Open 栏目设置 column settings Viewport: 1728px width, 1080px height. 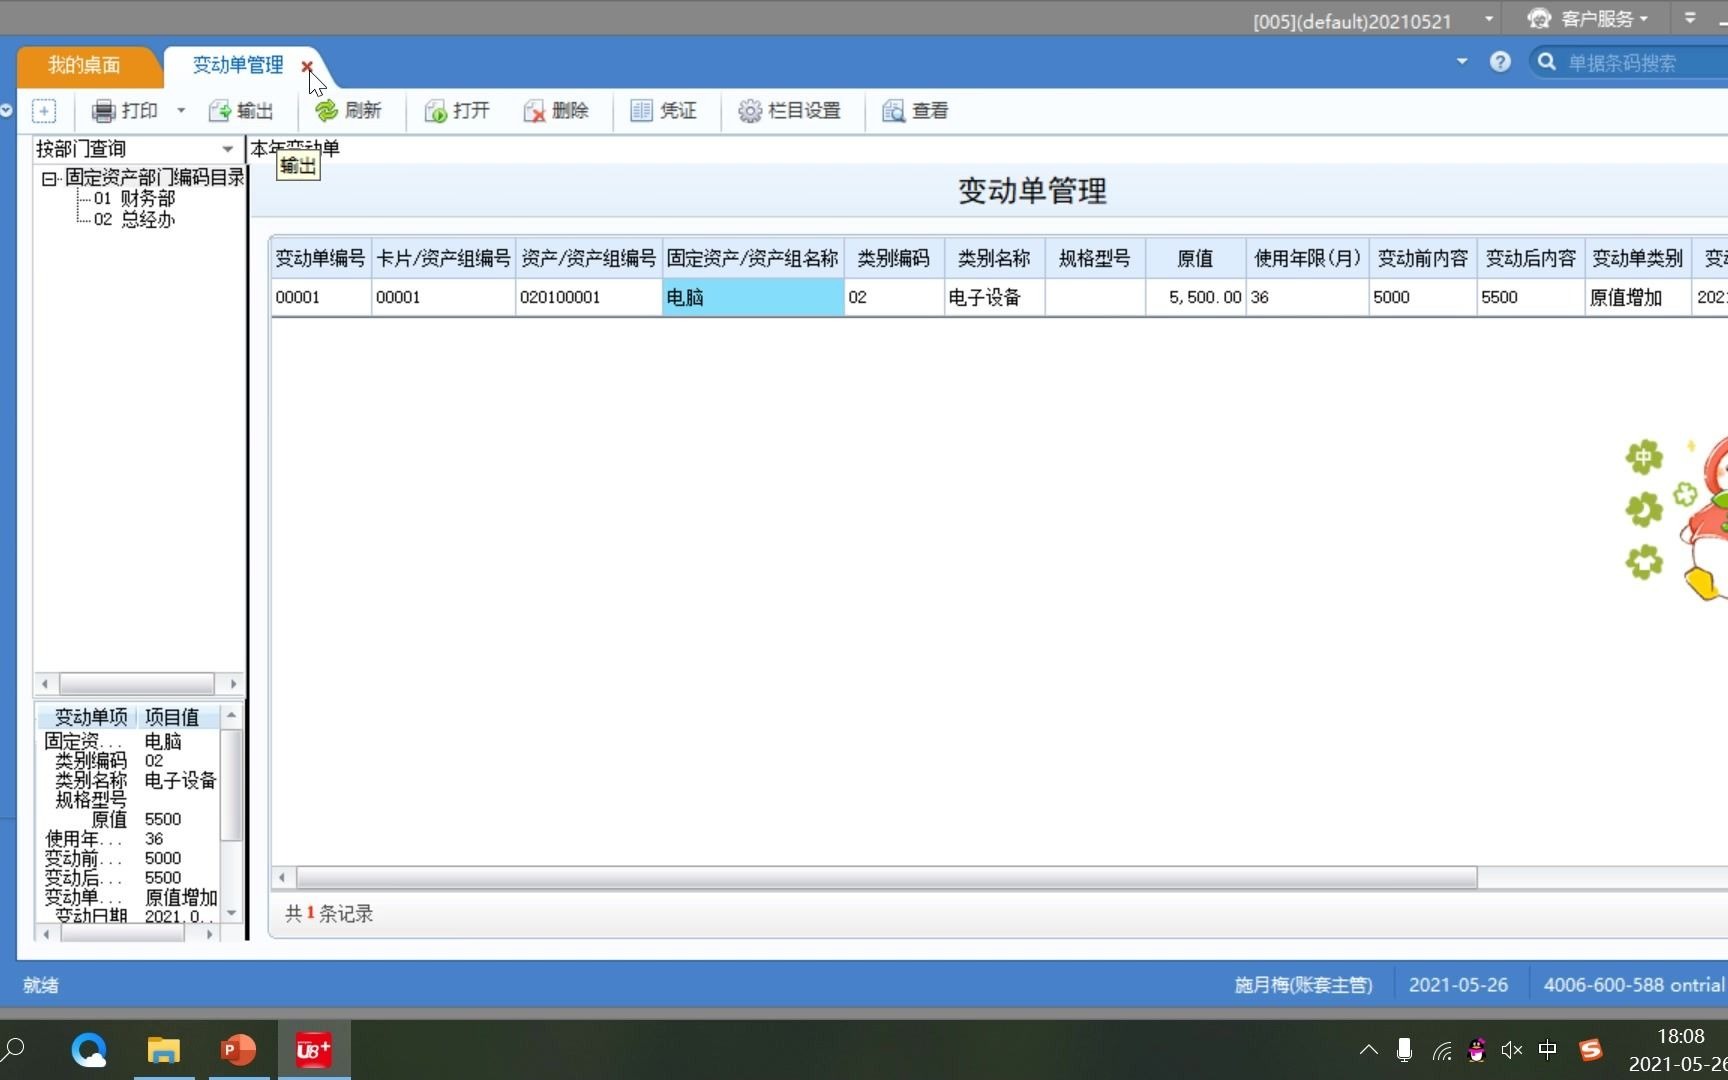[749, 111]
